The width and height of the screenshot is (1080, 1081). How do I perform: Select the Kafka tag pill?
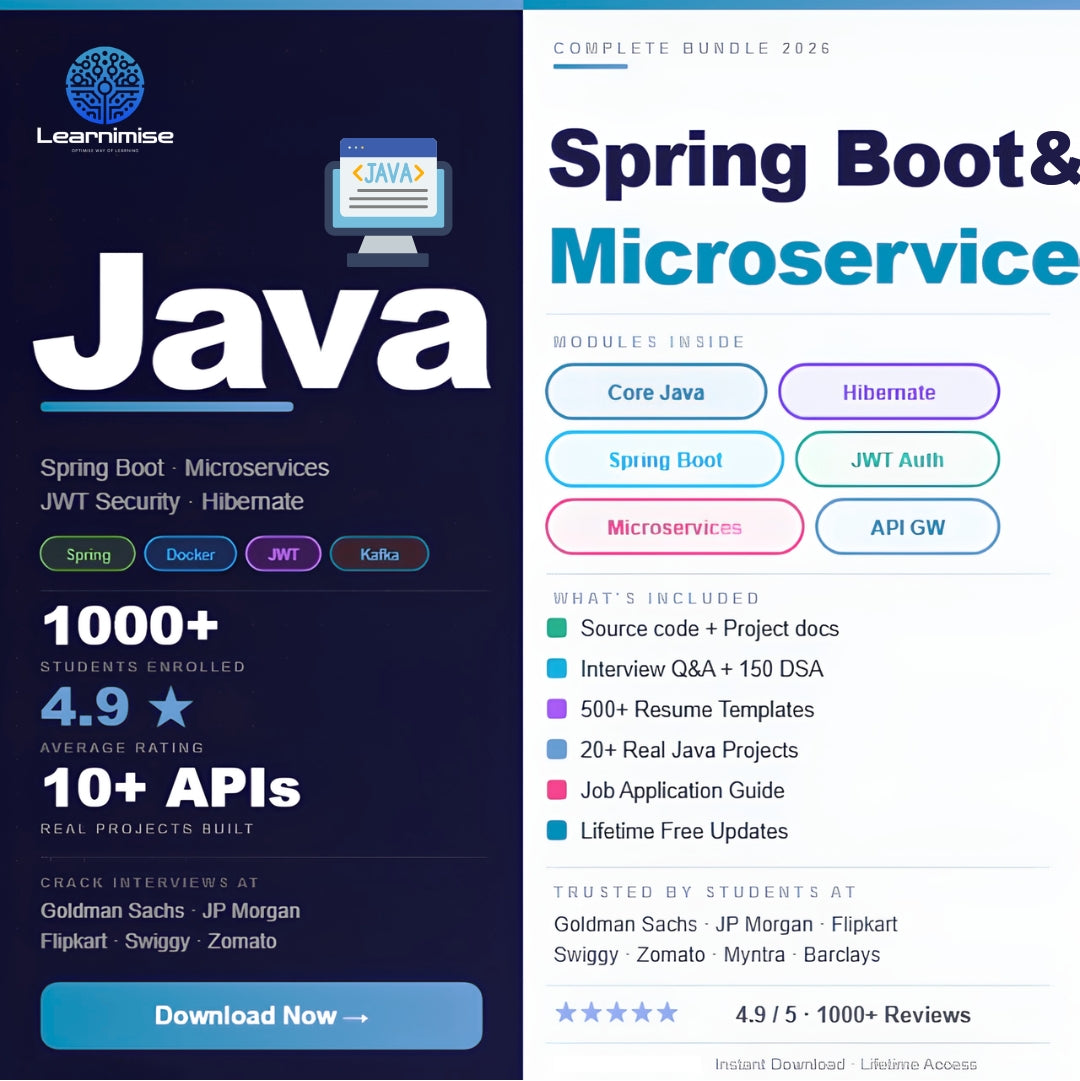coord(379,554)
